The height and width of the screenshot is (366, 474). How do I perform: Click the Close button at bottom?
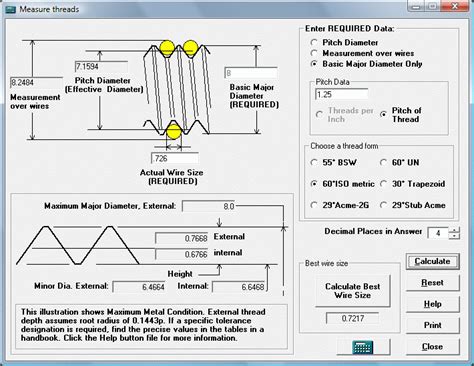[x=432, y=347]
